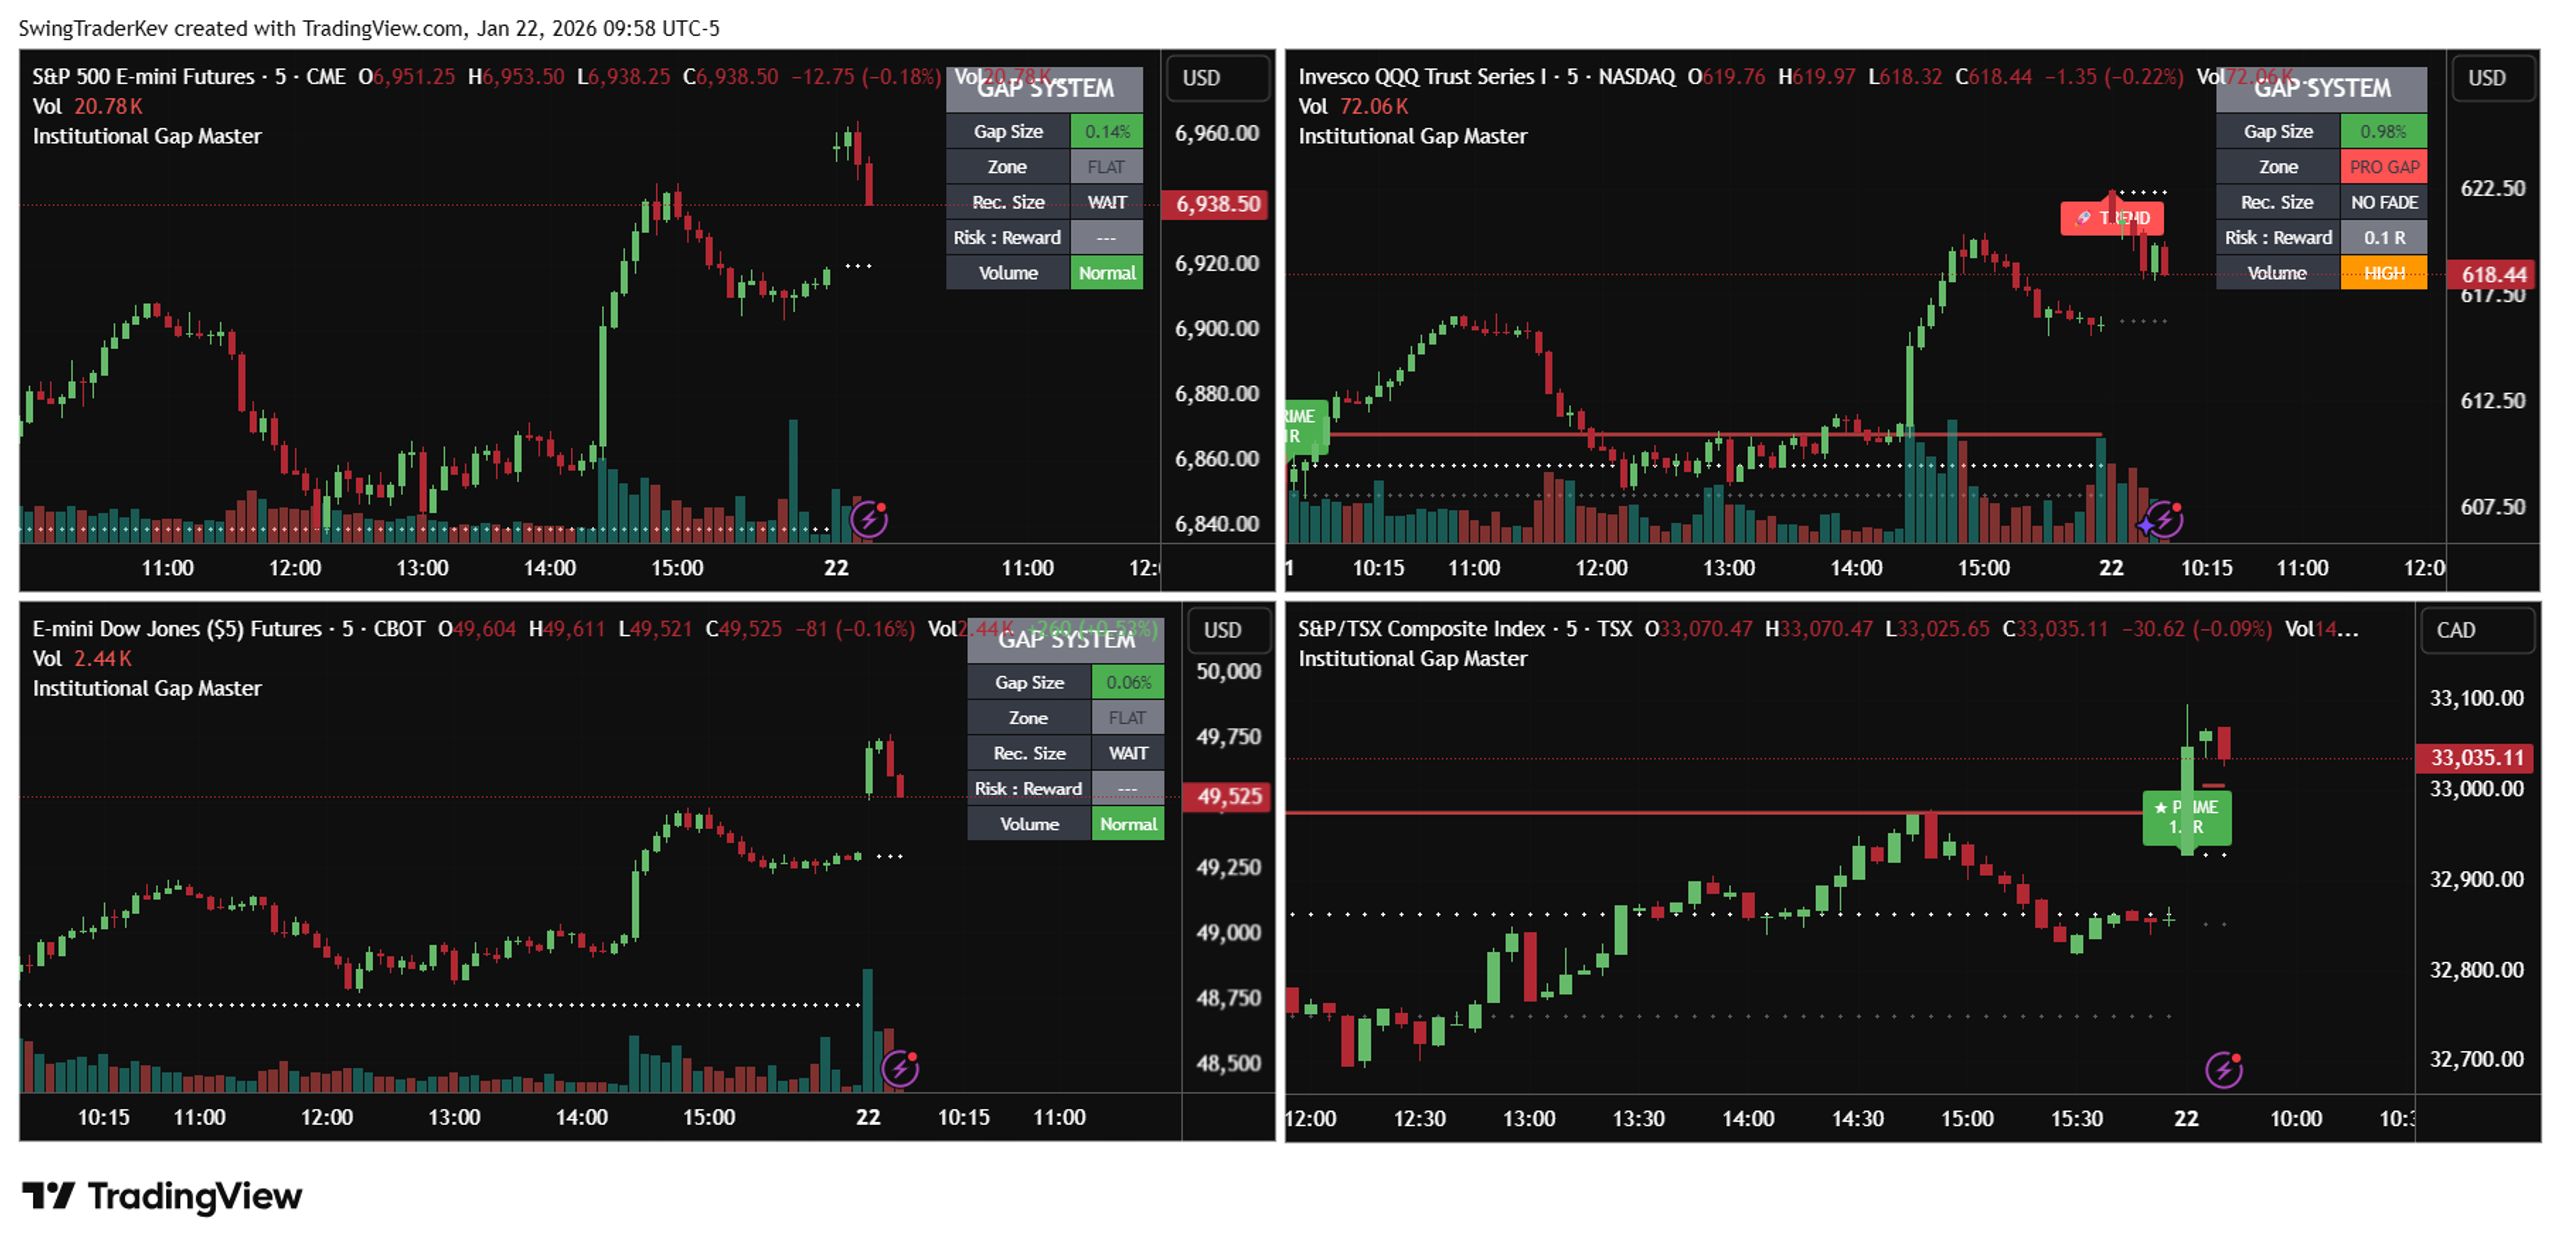Select the S&P 500 E-mini Futures chart title
The width and height of the screenshot is (2560, 1249).
coord(143,77)
